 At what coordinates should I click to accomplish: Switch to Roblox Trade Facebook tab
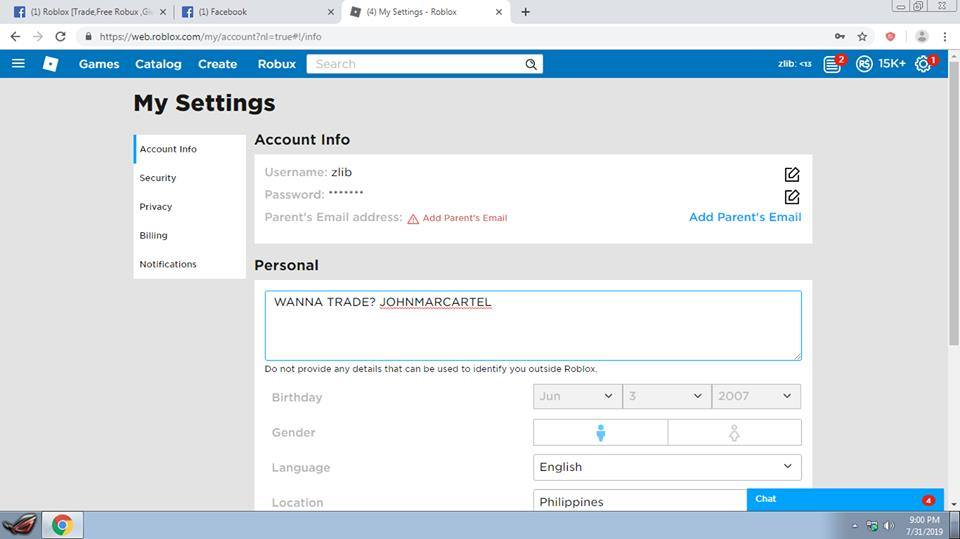tap(89, 12)
